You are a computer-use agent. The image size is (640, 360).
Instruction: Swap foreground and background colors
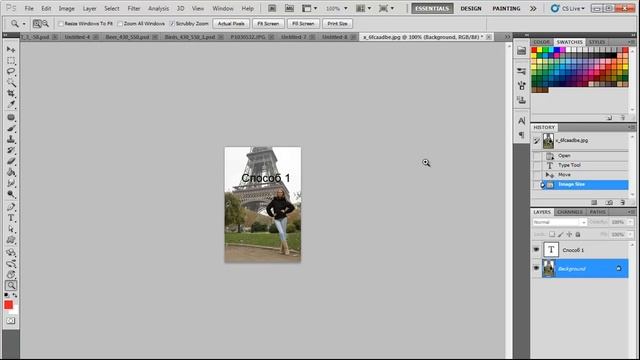coord(15,295)
